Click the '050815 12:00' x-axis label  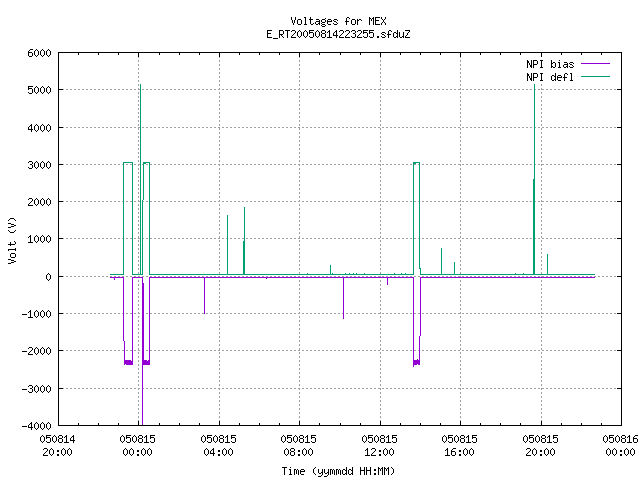click(x=379, y=445)
